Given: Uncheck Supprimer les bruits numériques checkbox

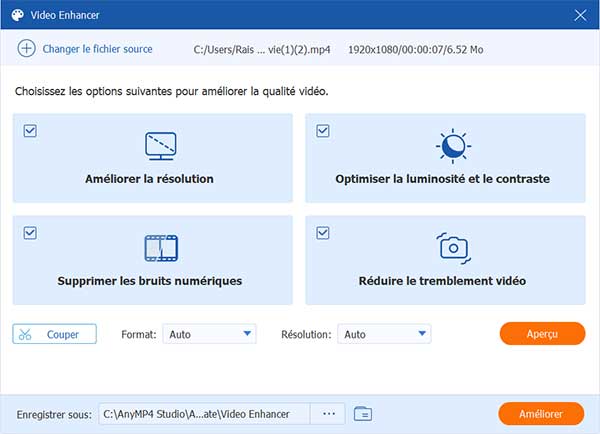Looking at the screenshot, I should [30, 233].
